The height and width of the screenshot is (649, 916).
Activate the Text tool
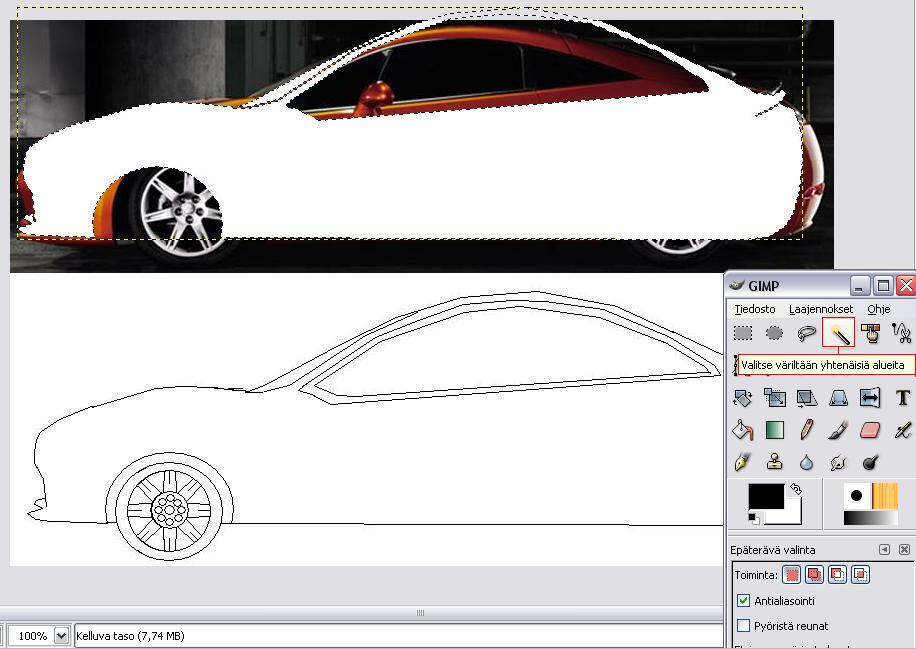coord(902,398)
